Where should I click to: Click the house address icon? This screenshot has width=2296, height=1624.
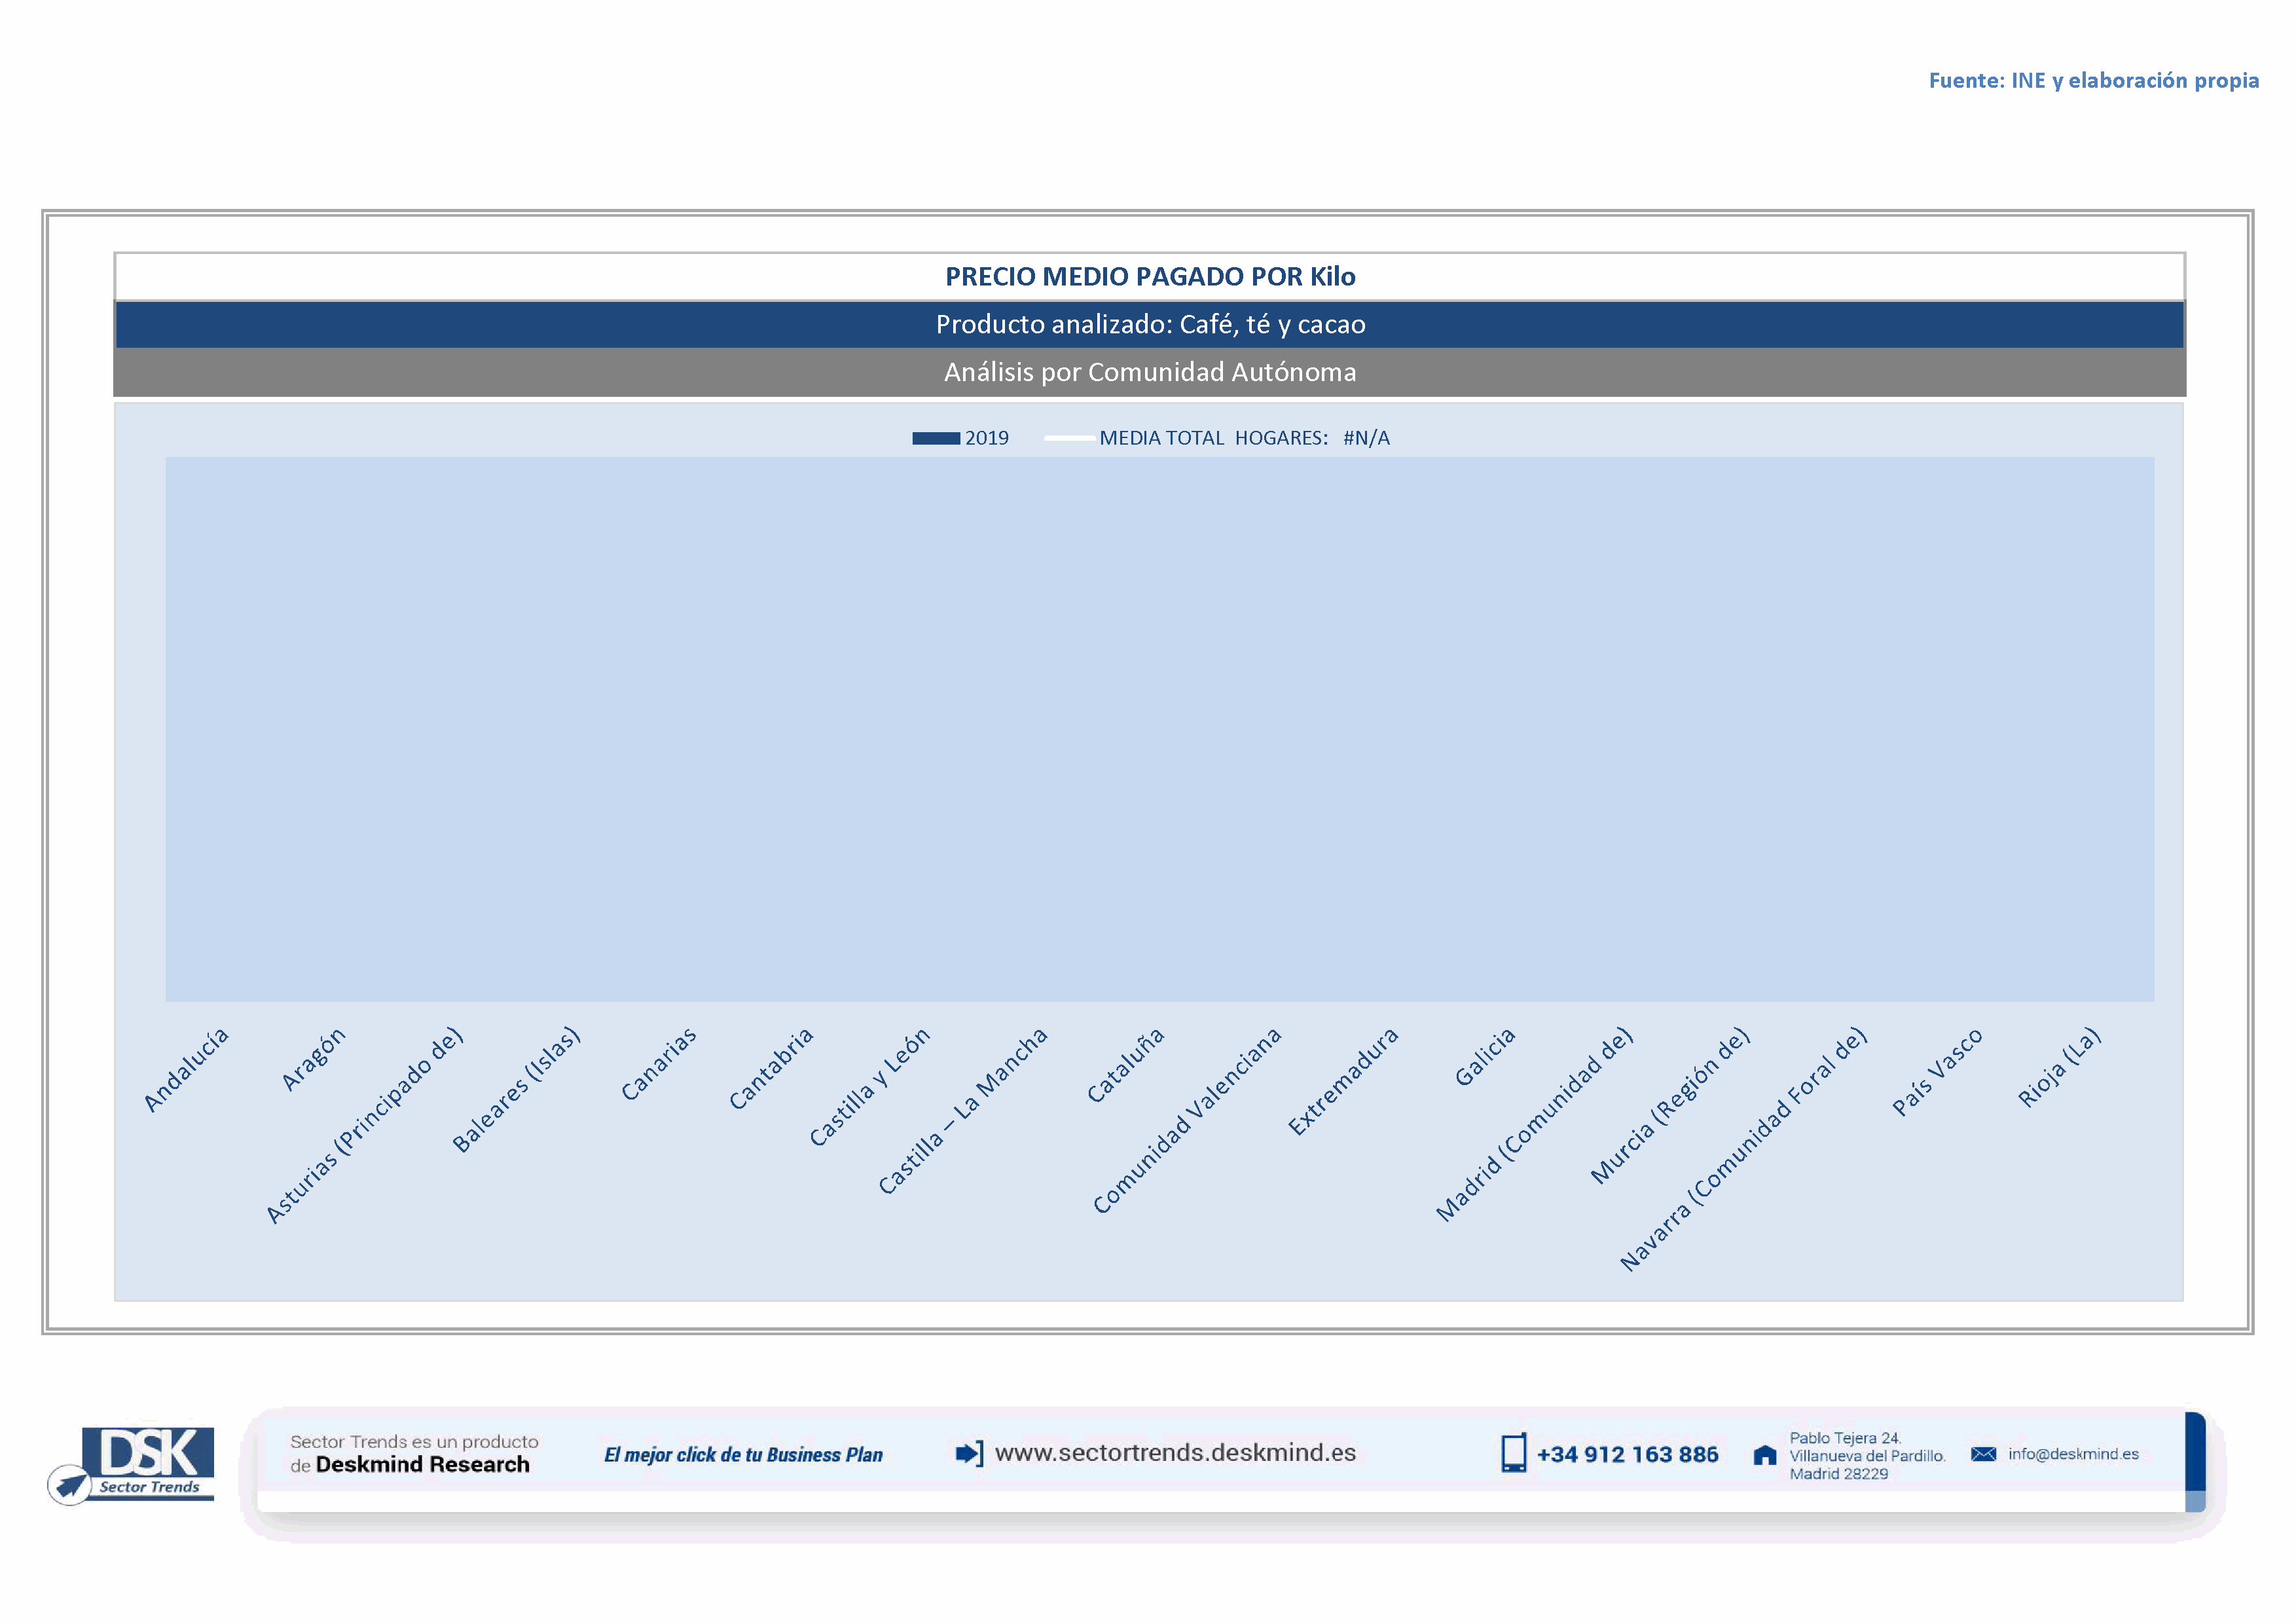[x=1765, y=1455]
